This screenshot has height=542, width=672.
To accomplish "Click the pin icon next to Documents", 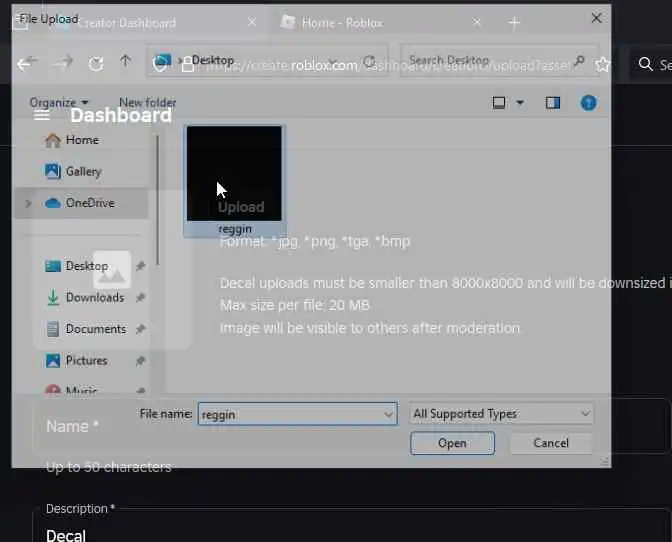I will (x=141, y=329).
